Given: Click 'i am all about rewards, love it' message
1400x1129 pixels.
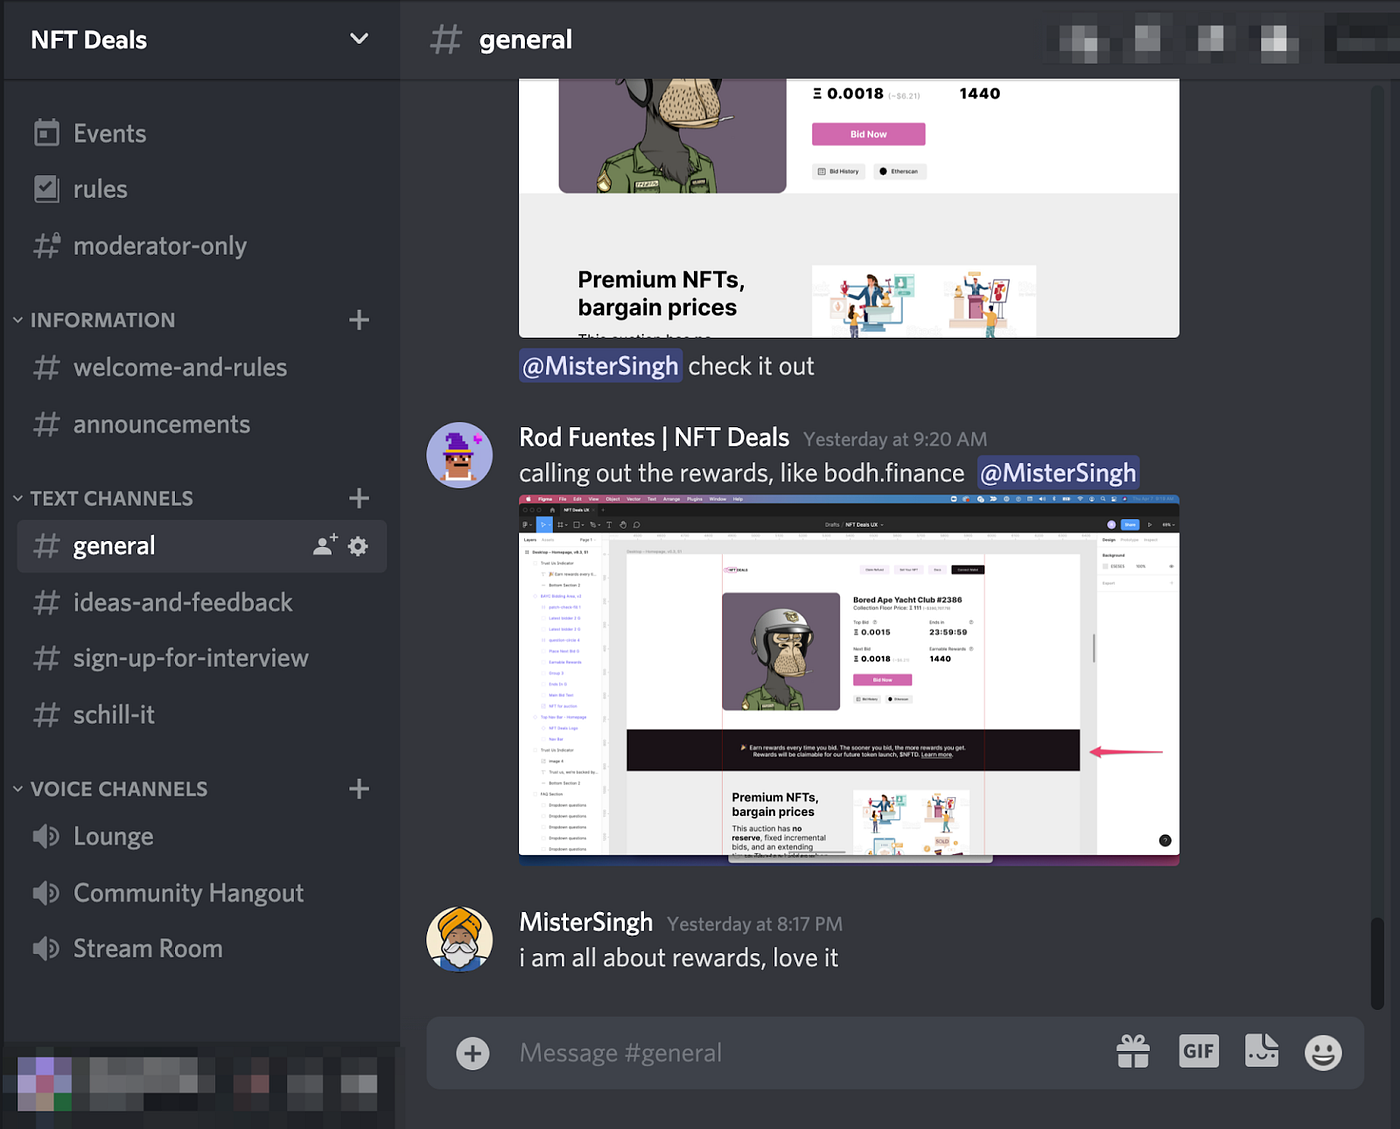Looking at the screenshot, I should pyautogui.click(x=679, y=958).
